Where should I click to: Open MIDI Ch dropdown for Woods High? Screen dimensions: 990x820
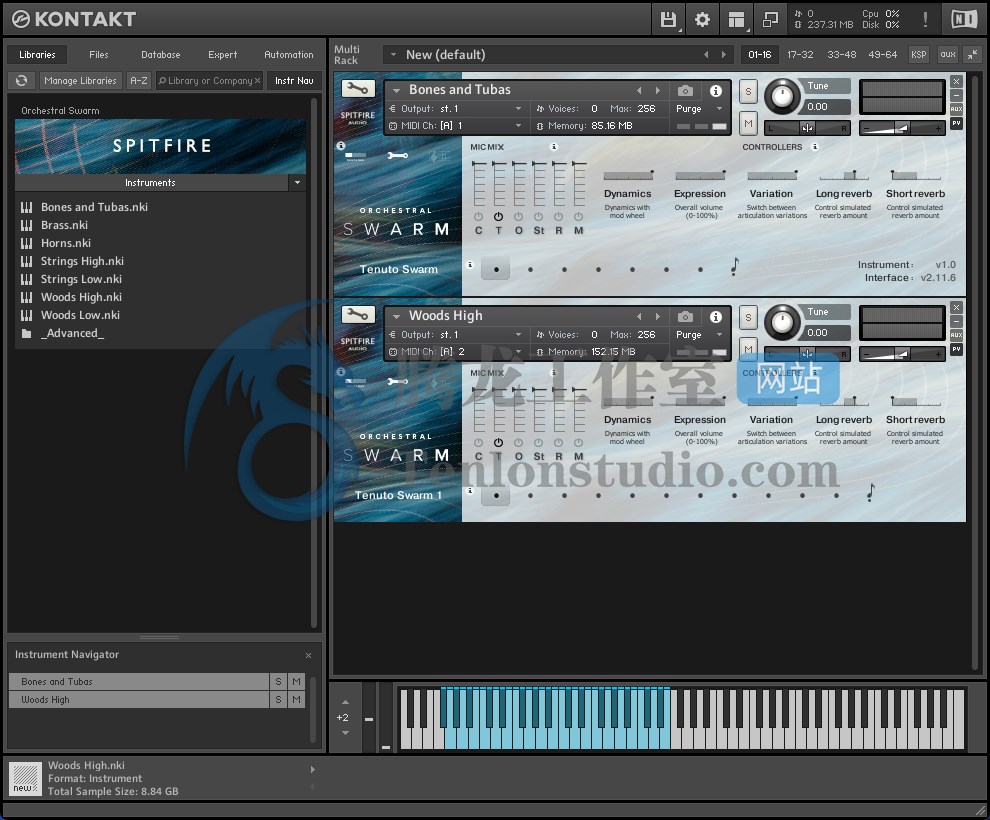pyautogui.click(x=518, y=352)
